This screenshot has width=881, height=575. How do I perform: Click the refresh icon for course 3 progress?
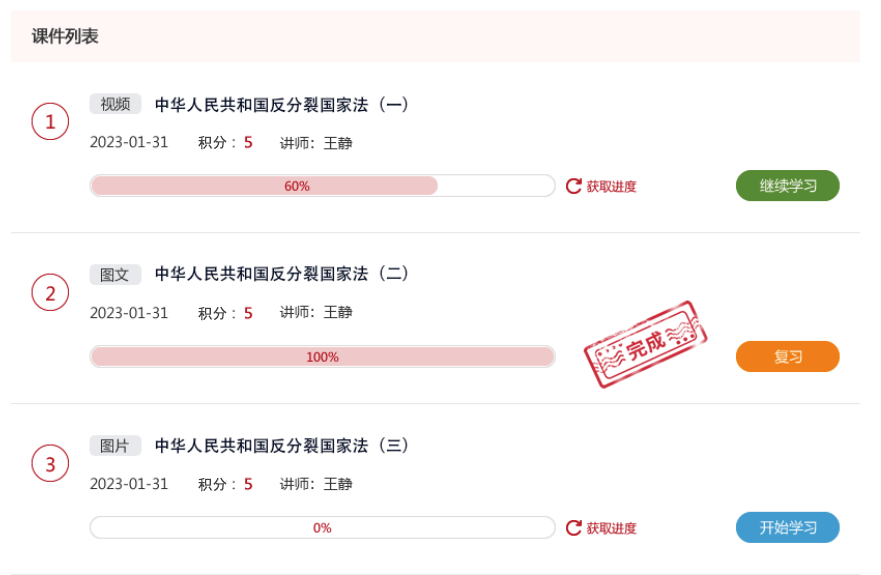574,528
